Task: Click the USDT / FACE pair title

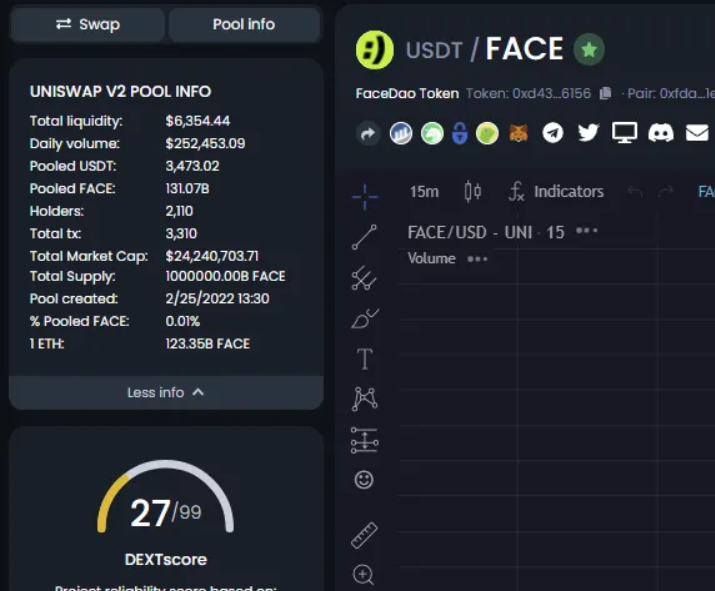Action: tap(484, 49)
